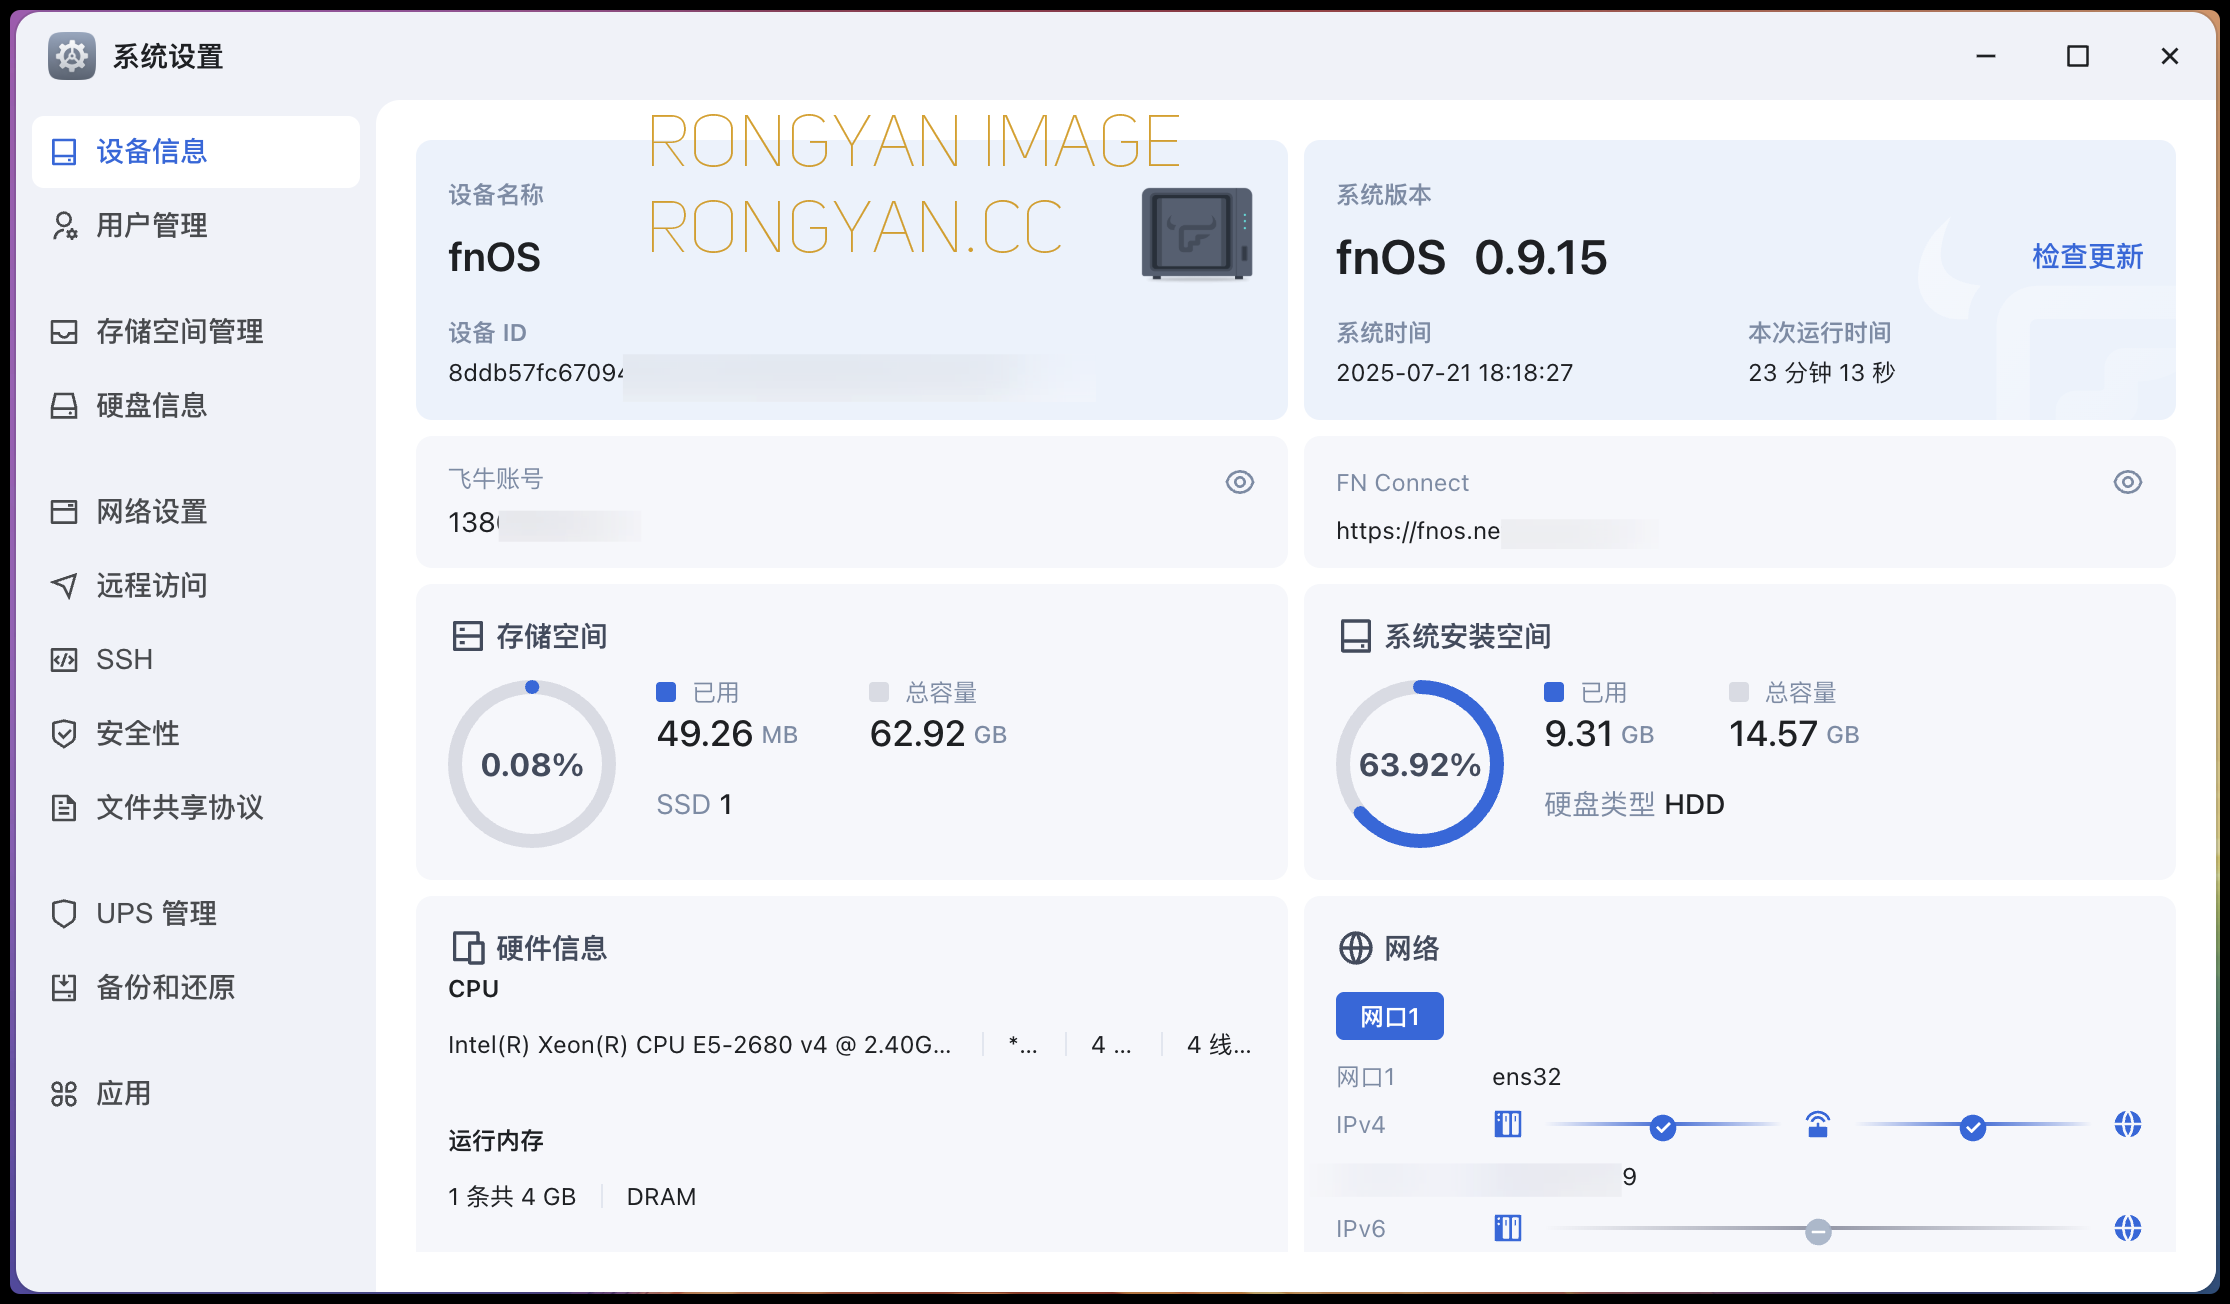Viewport: 2230px width, 1304px height.
Task: Open 备份和还原 section
Action: (x=196, y=988)
